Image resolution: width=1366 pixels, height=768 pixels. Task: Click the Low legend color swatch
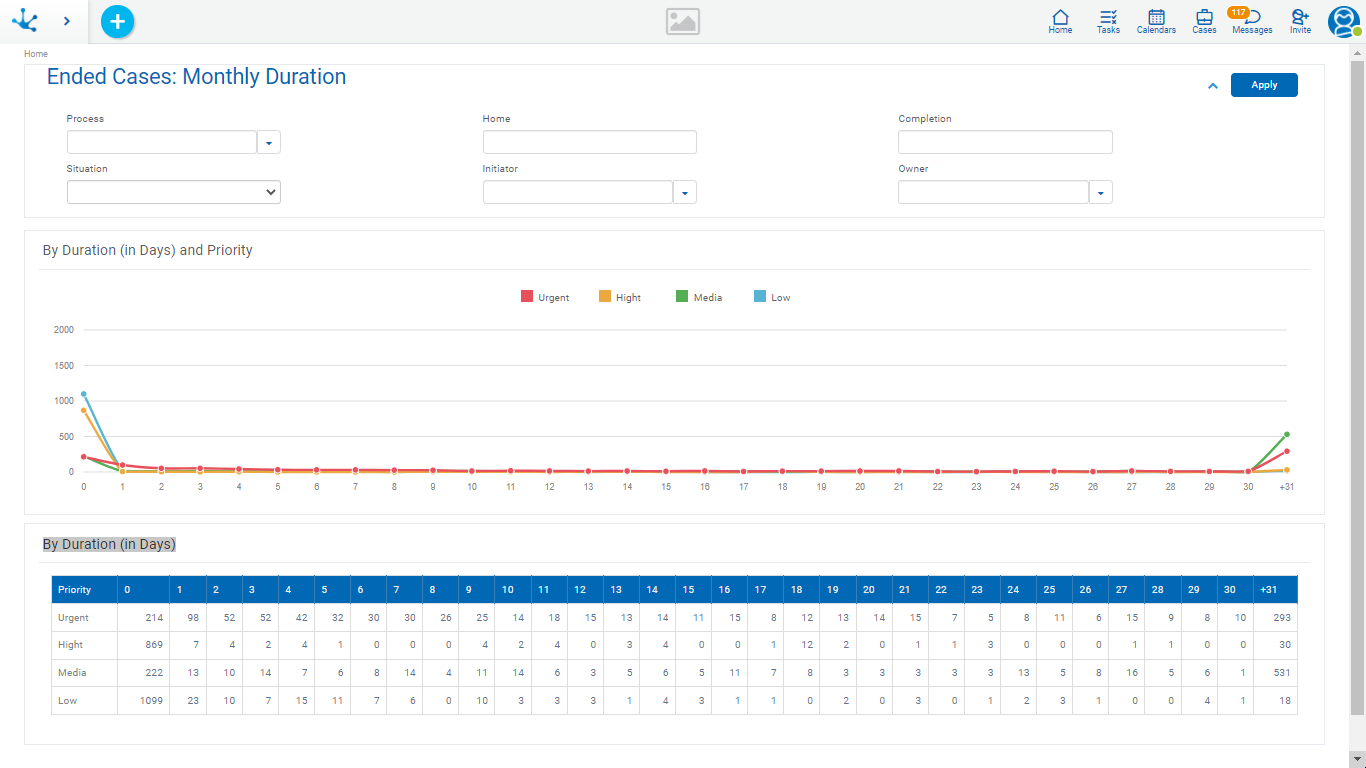click(x=760, y=297)
